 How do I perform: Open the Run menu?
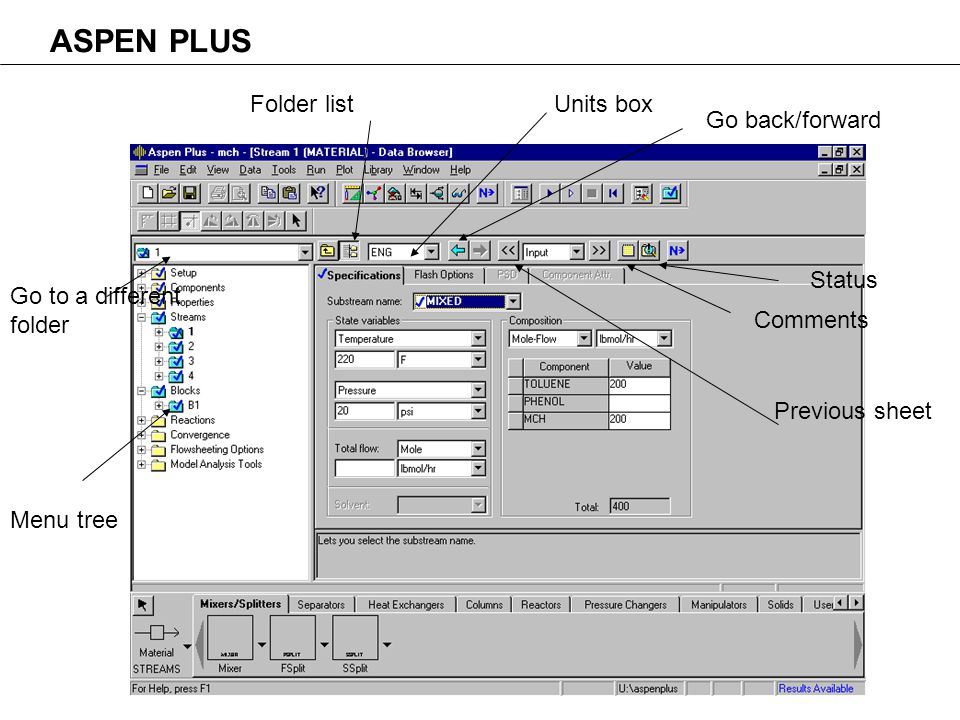coord(316,170)
